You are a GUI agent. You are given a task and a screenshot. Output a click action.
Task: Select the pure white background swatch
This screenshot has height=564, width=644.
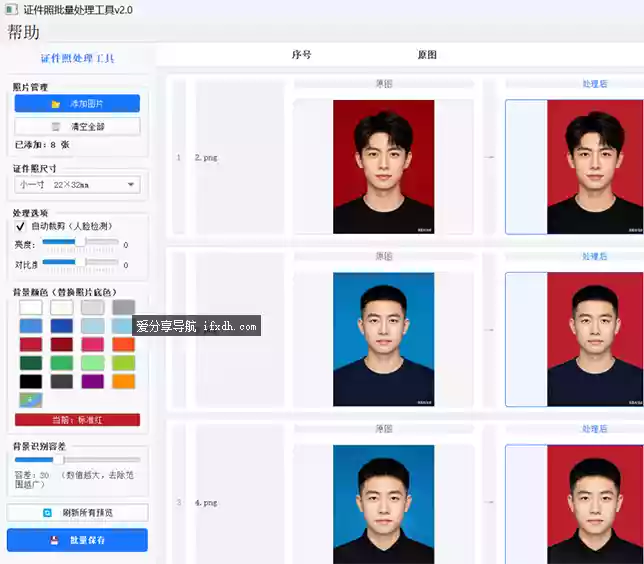(31, 307)
